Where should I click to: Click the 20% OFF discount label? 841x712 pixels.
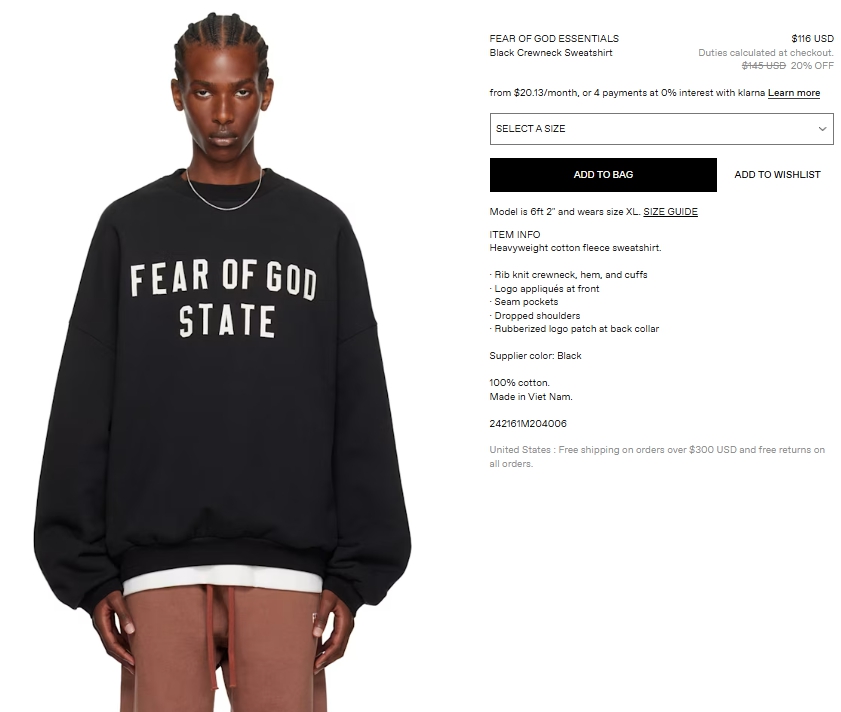pos(812,65)
